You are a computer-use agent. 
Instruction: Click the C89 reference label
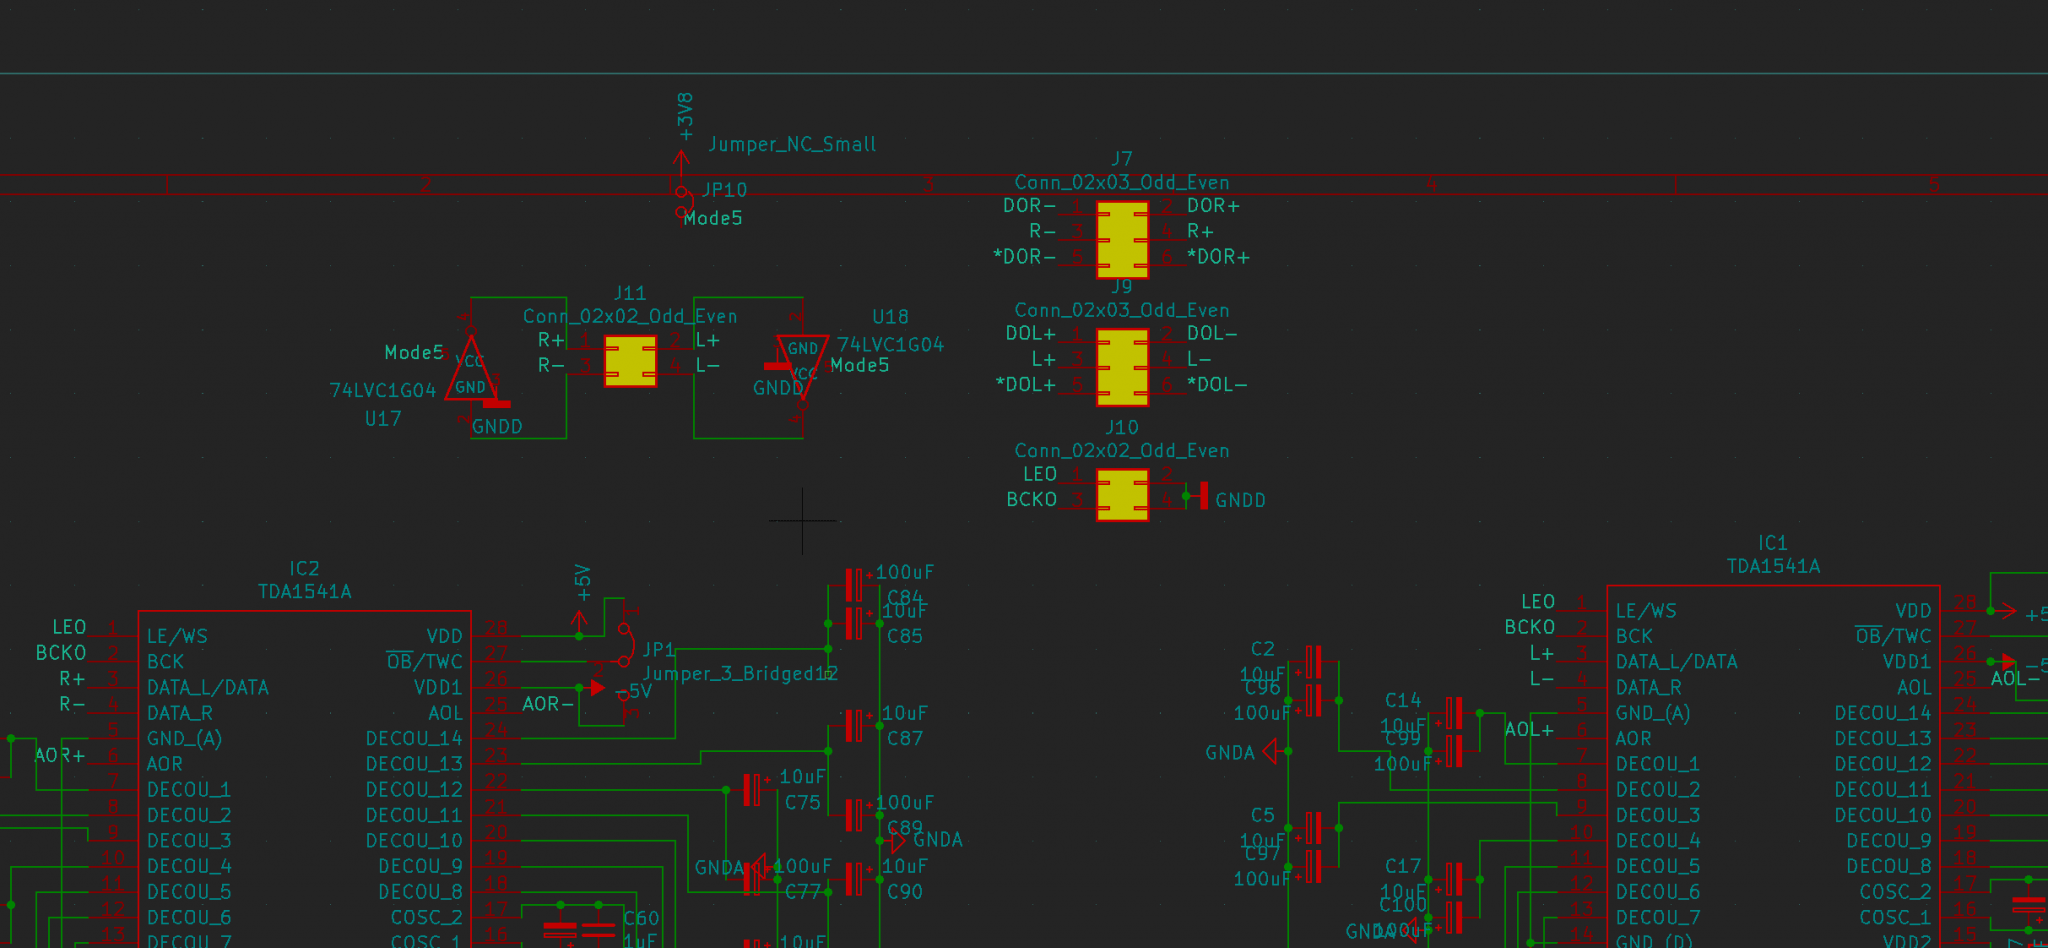(905, 828)
